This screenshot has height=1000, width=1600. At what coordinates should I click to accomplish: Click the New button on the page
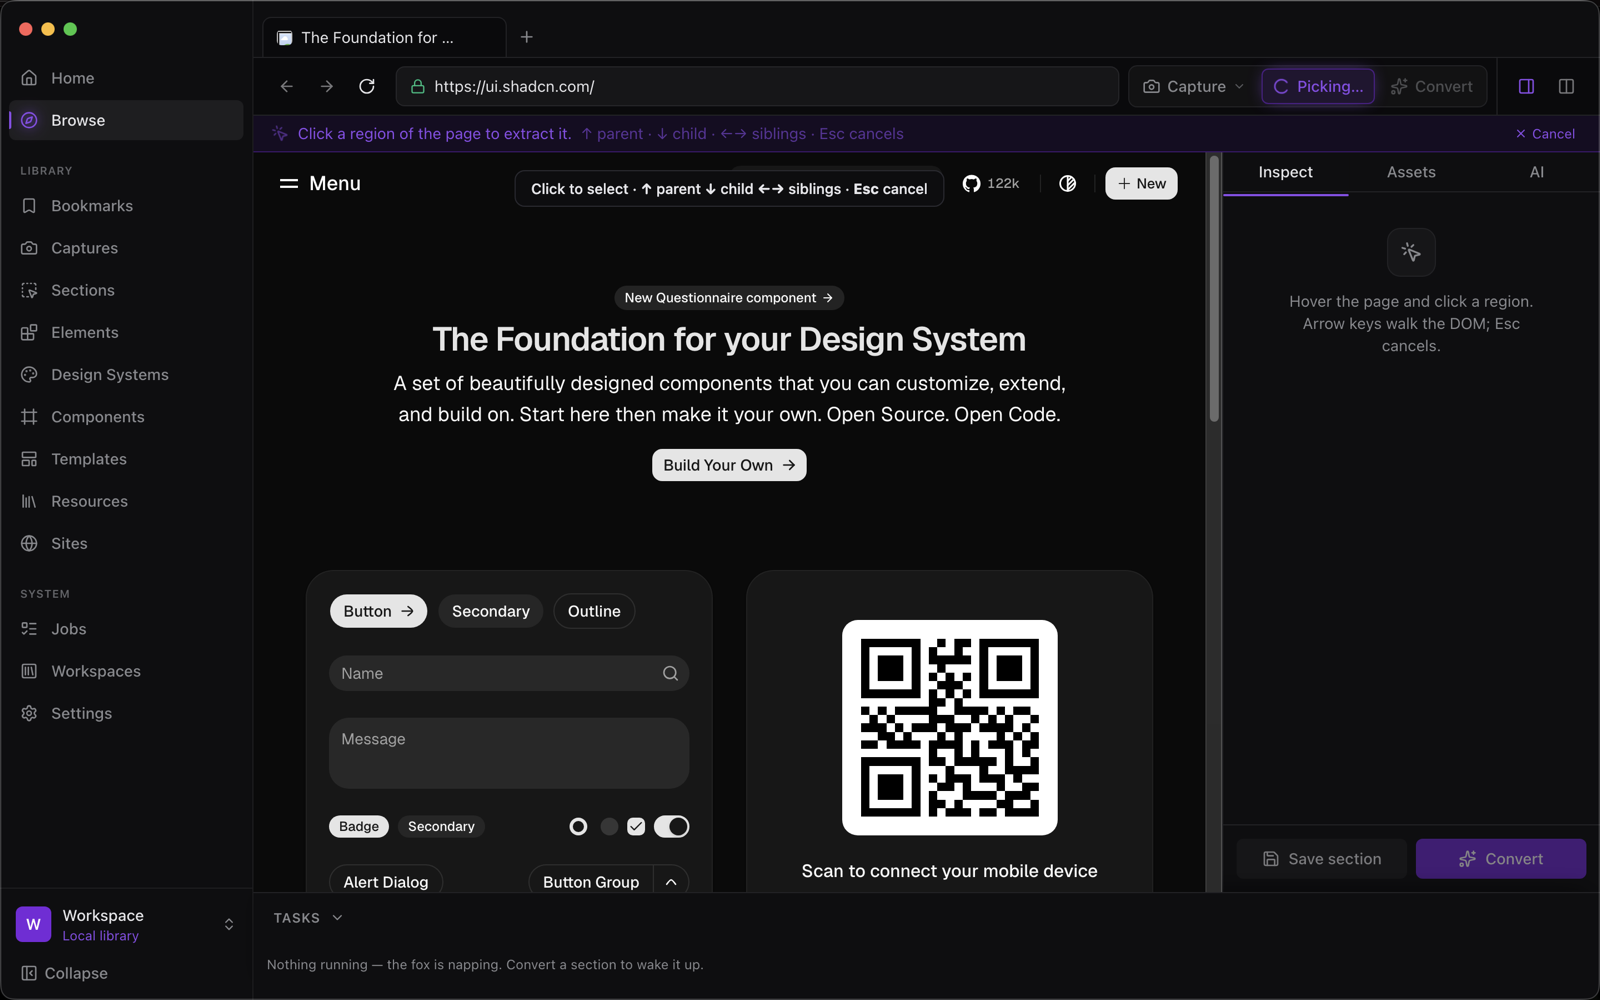[1141, 184]
